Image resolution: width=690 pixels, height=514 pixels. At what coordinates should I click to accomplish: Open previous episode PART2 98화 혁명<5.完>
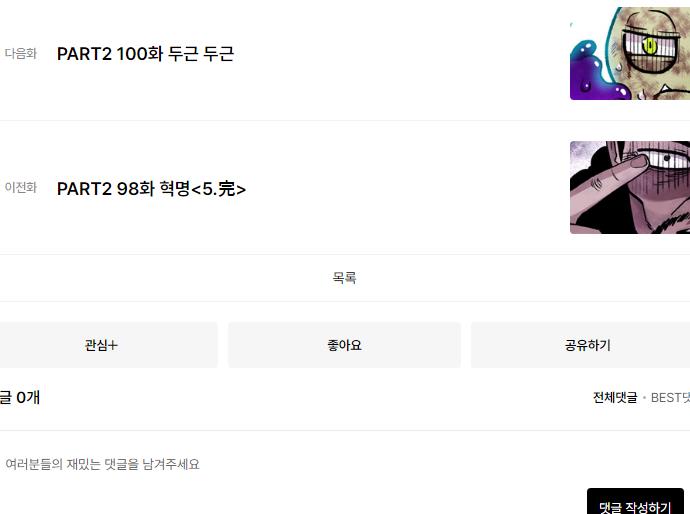point(151,189)
